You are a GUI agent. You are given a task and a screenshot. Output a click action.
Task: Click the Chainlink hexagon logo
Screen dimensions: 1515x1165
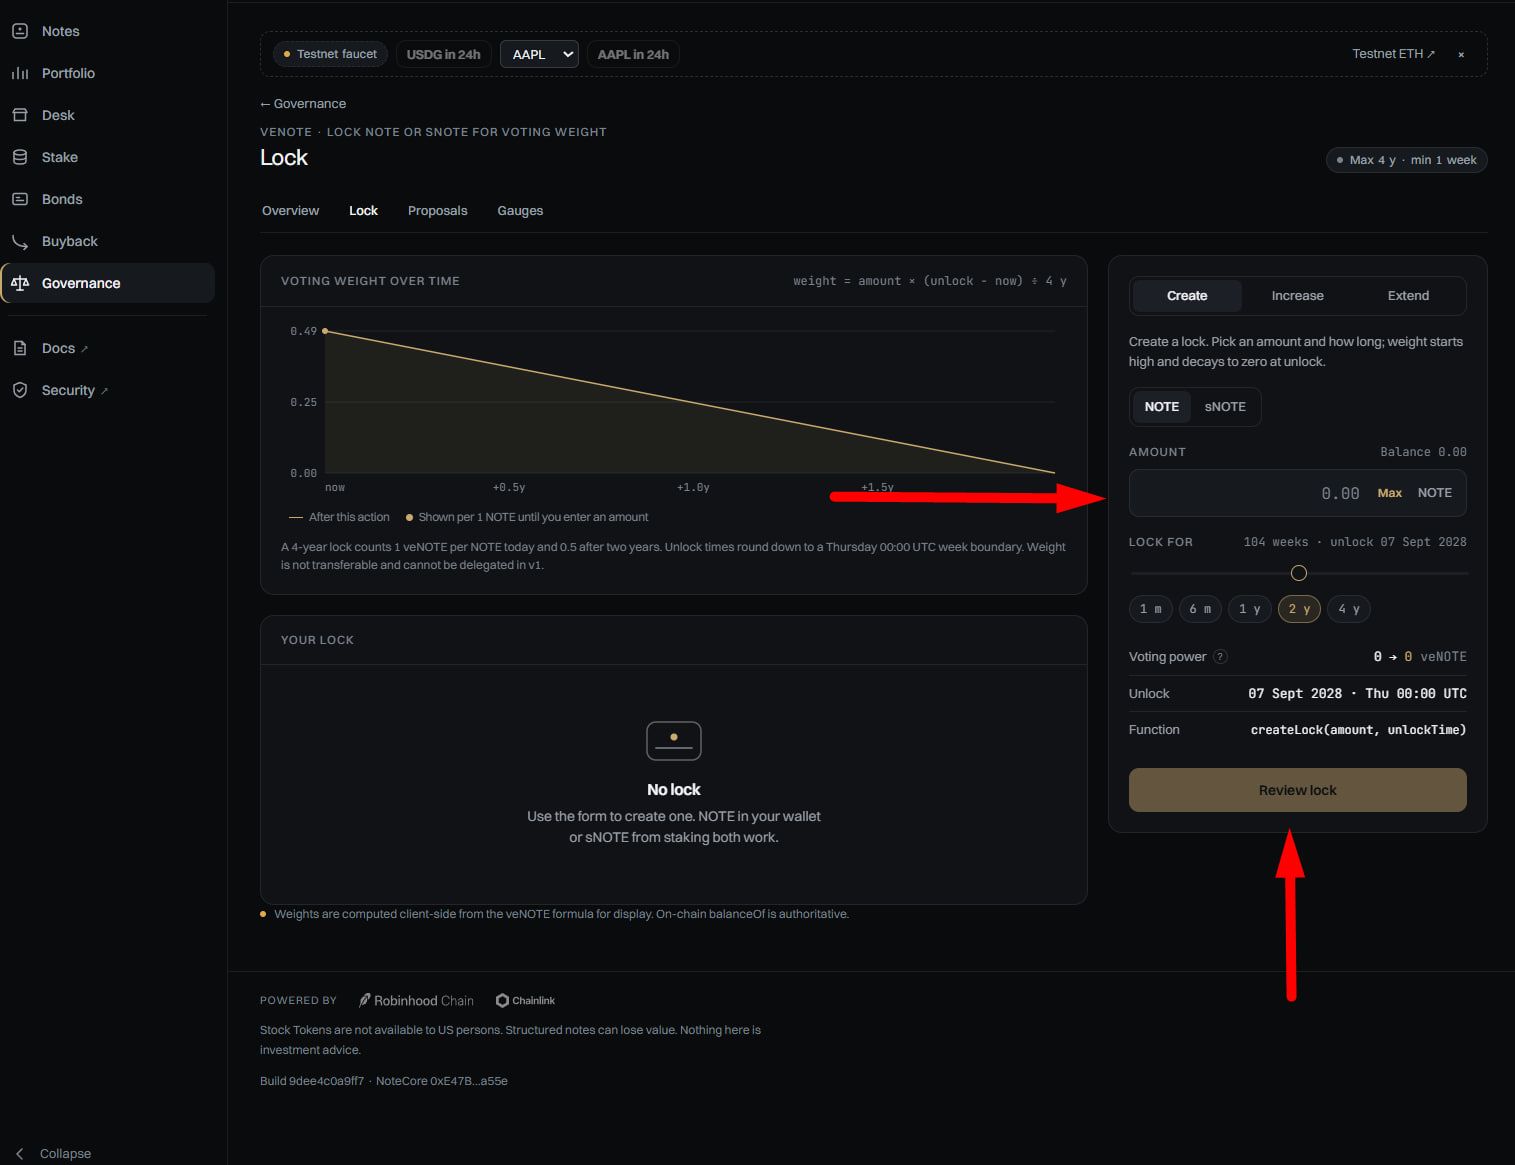[502, 1000]
